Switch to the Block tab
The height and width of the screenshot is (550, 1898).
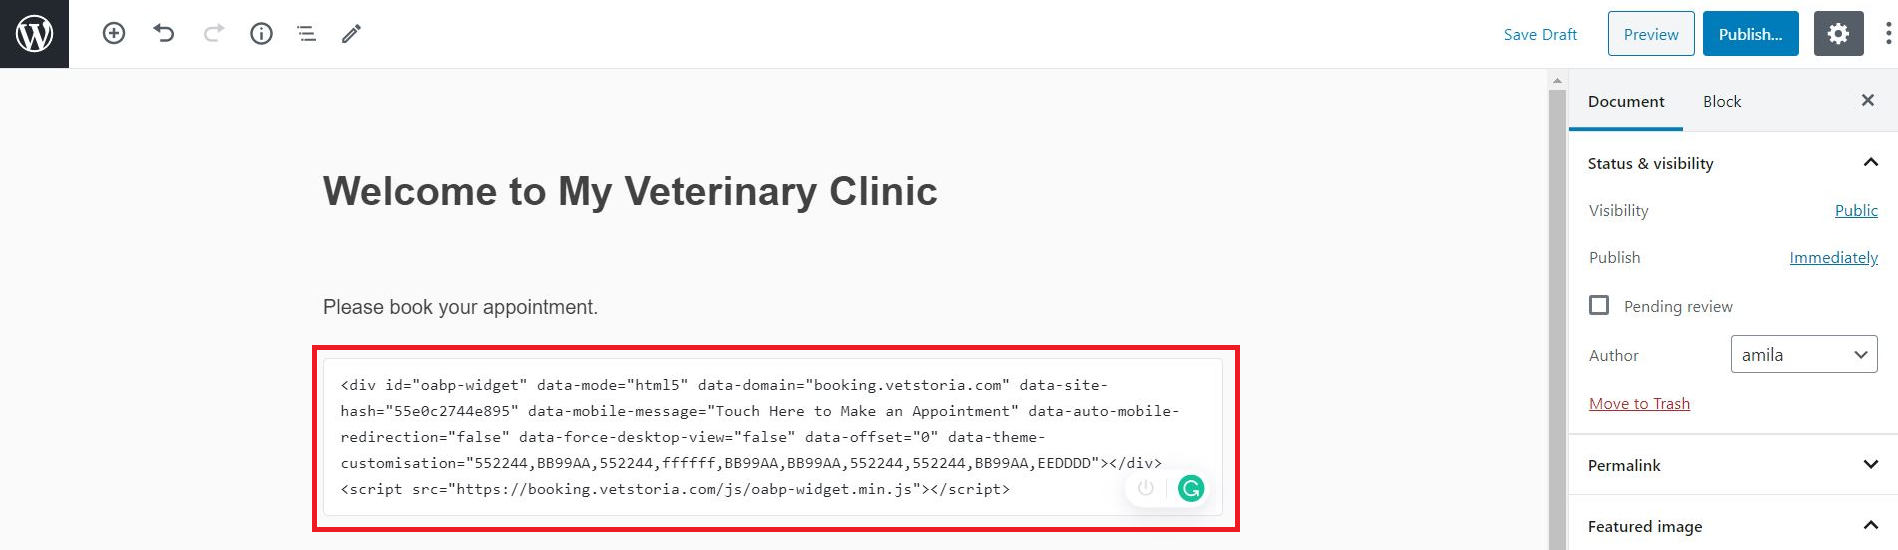1721,101
